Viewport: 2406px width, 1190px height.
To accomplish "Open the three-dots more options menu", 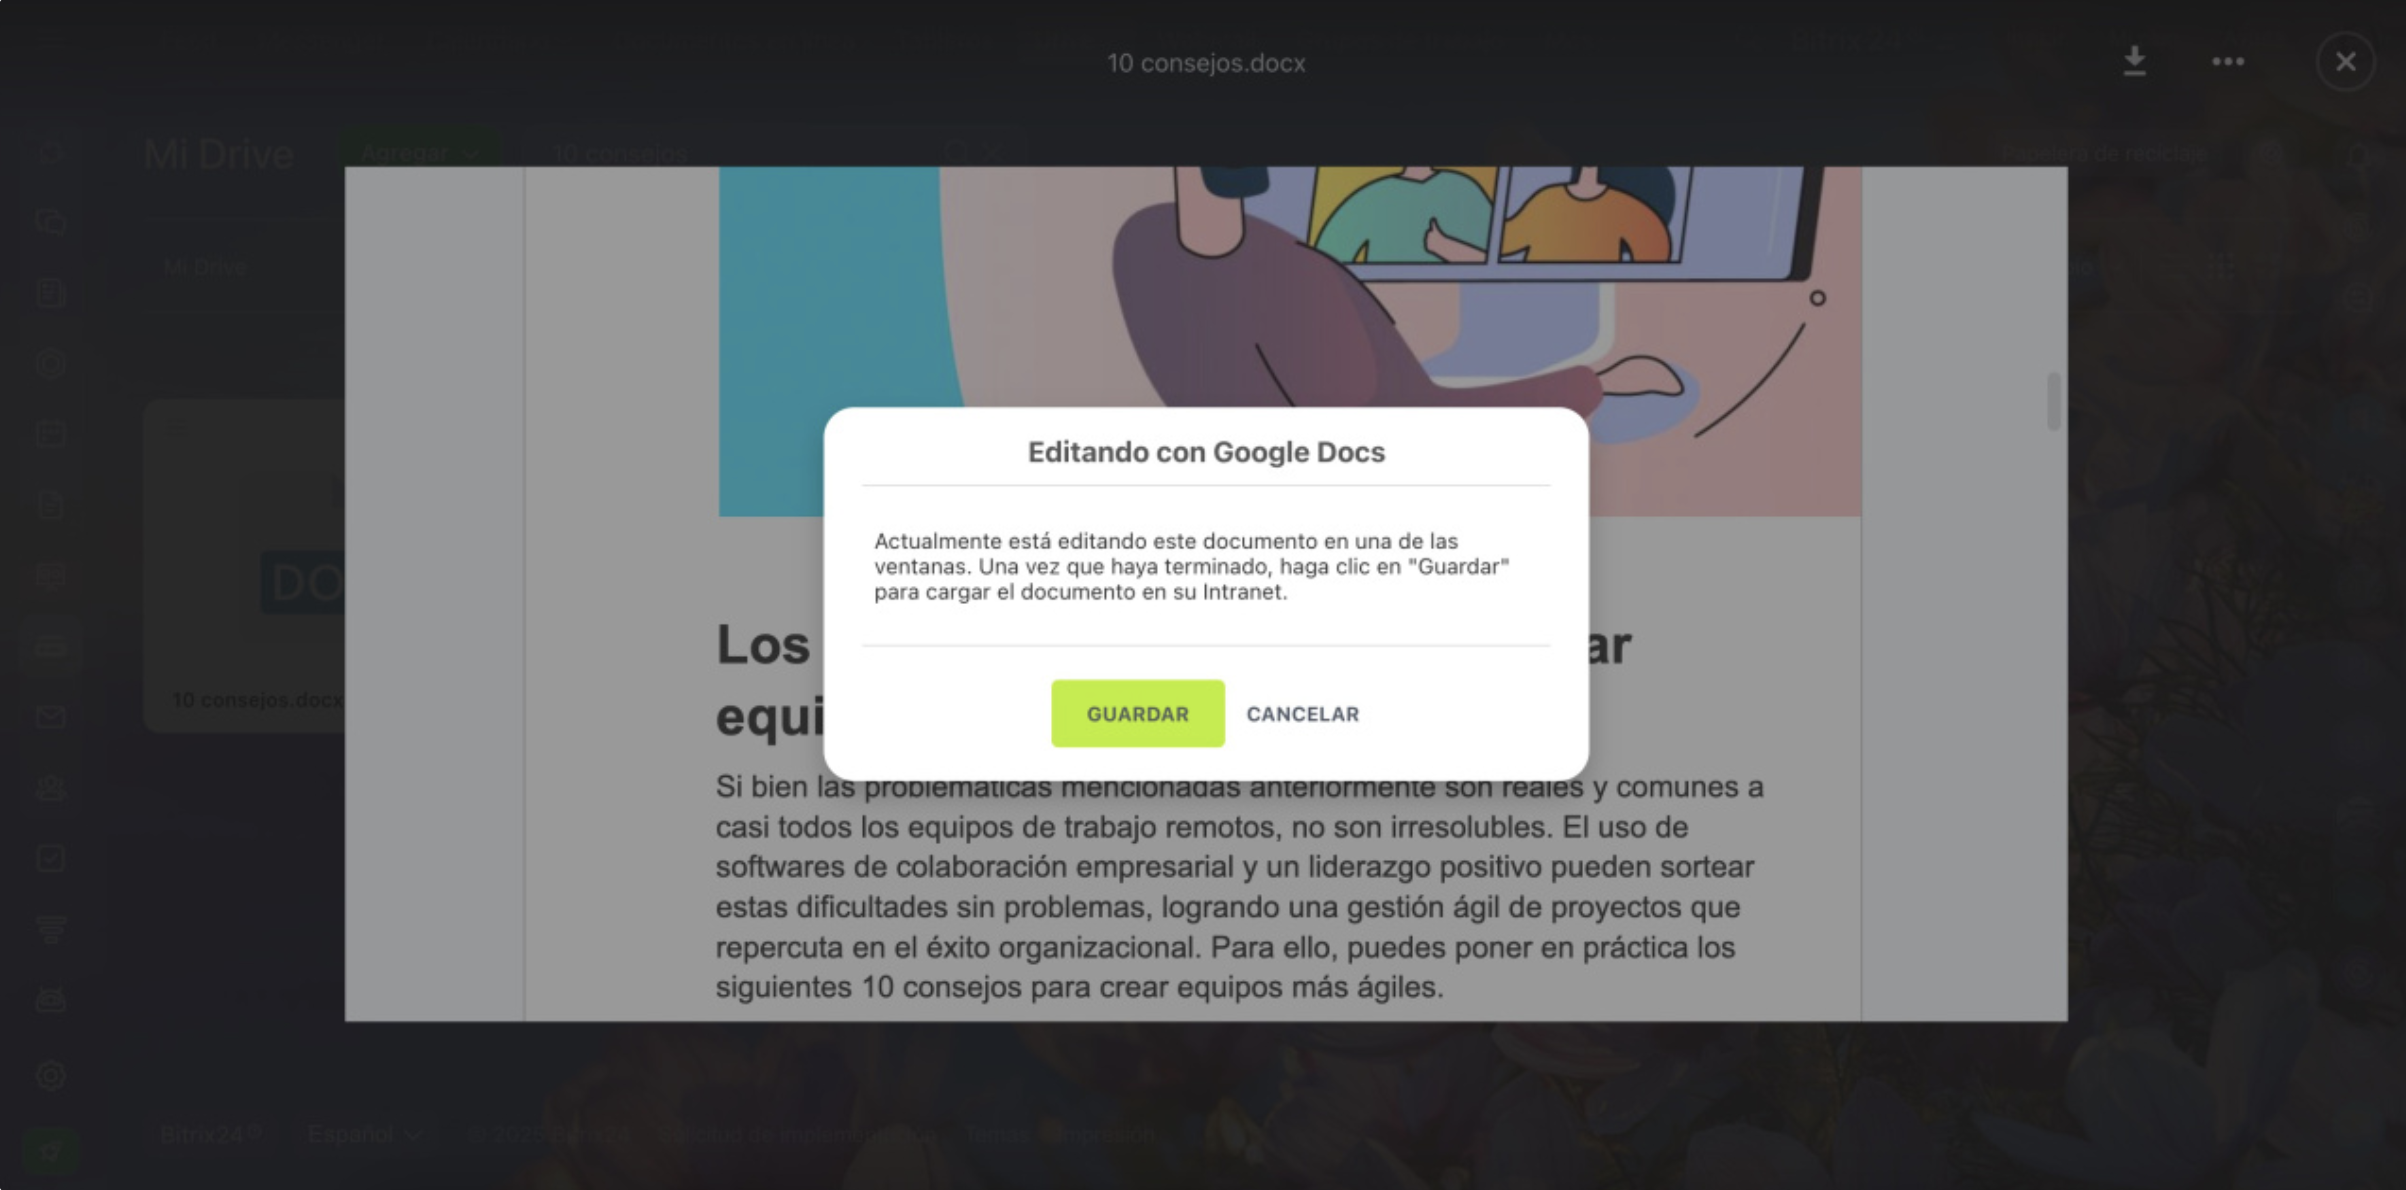I will click(x=2227, y=62).
